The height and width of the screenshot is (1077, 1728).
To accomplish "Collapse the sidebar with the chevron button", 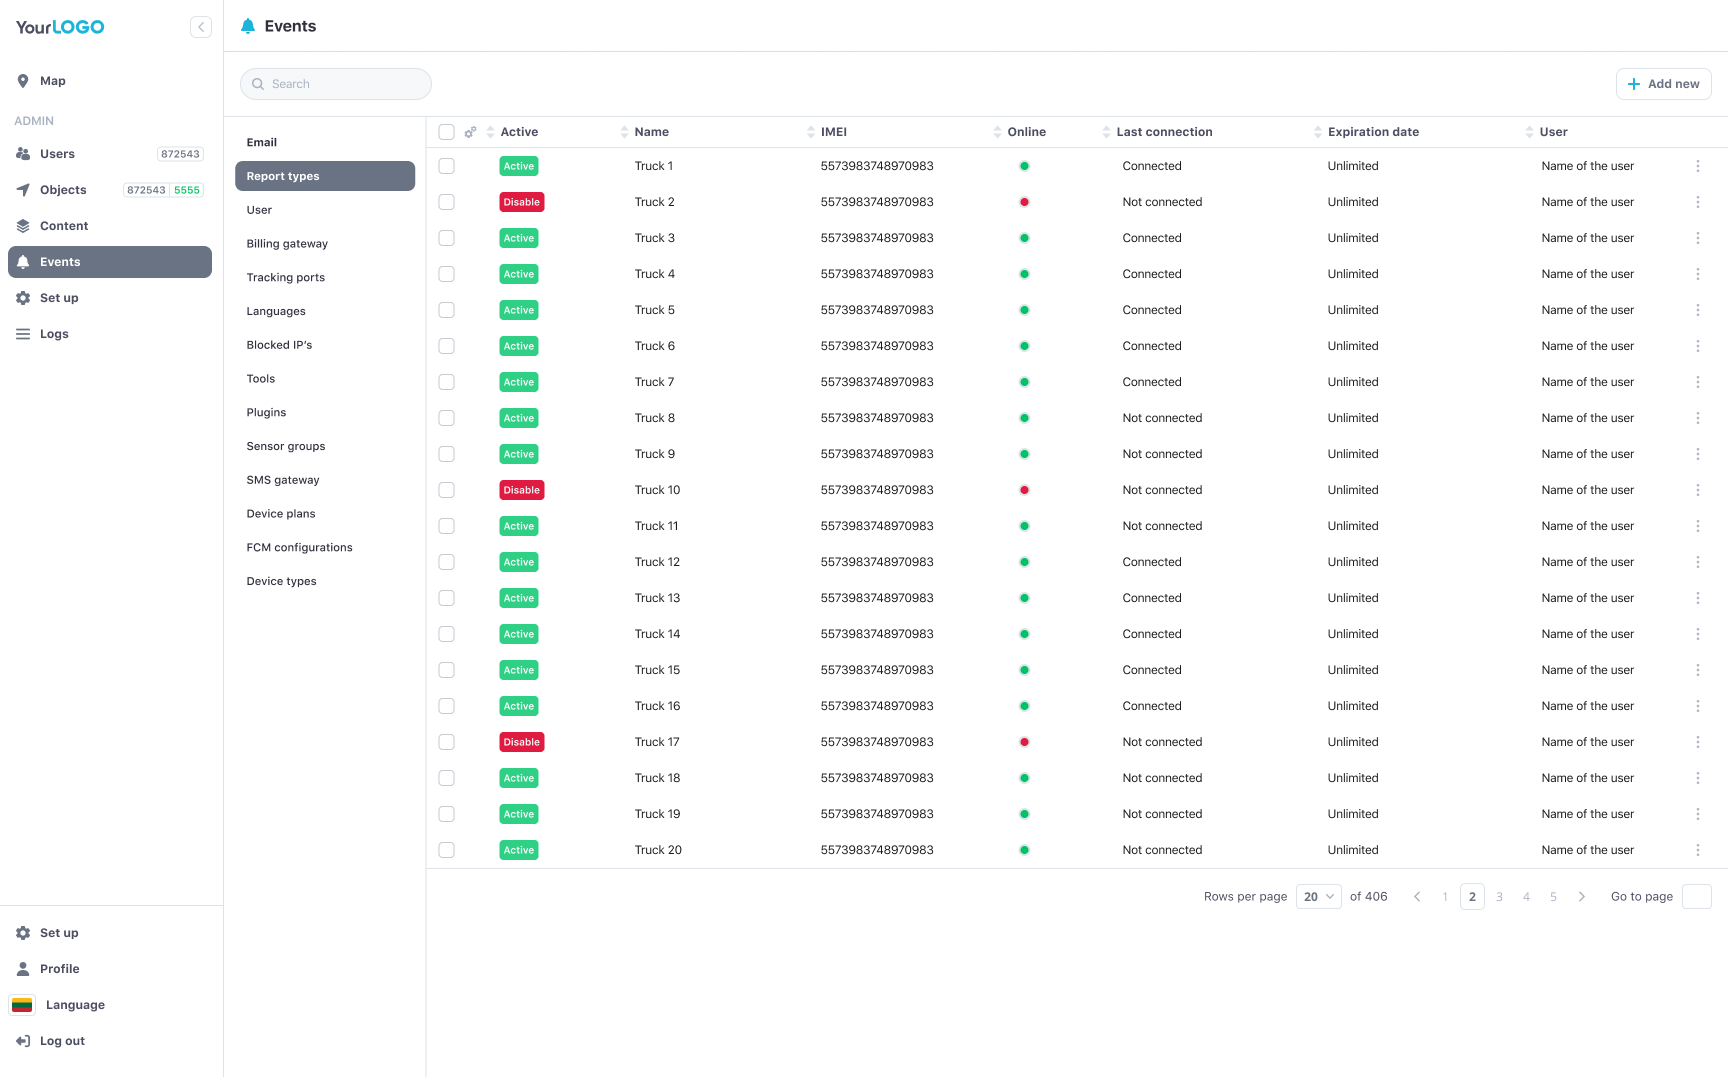I will point(201,27).
